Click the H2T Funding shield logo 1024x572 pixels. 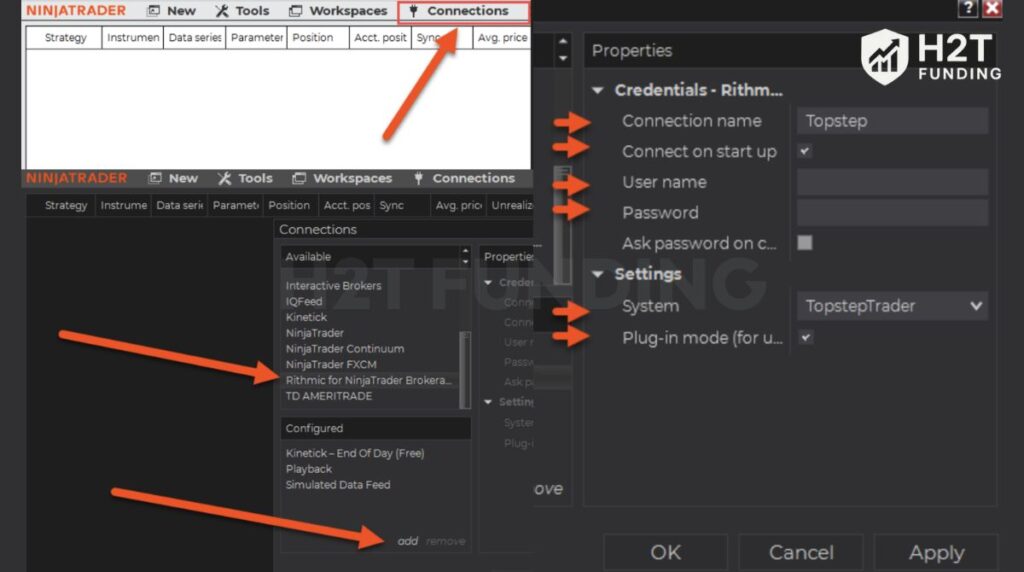click(884, 56)
